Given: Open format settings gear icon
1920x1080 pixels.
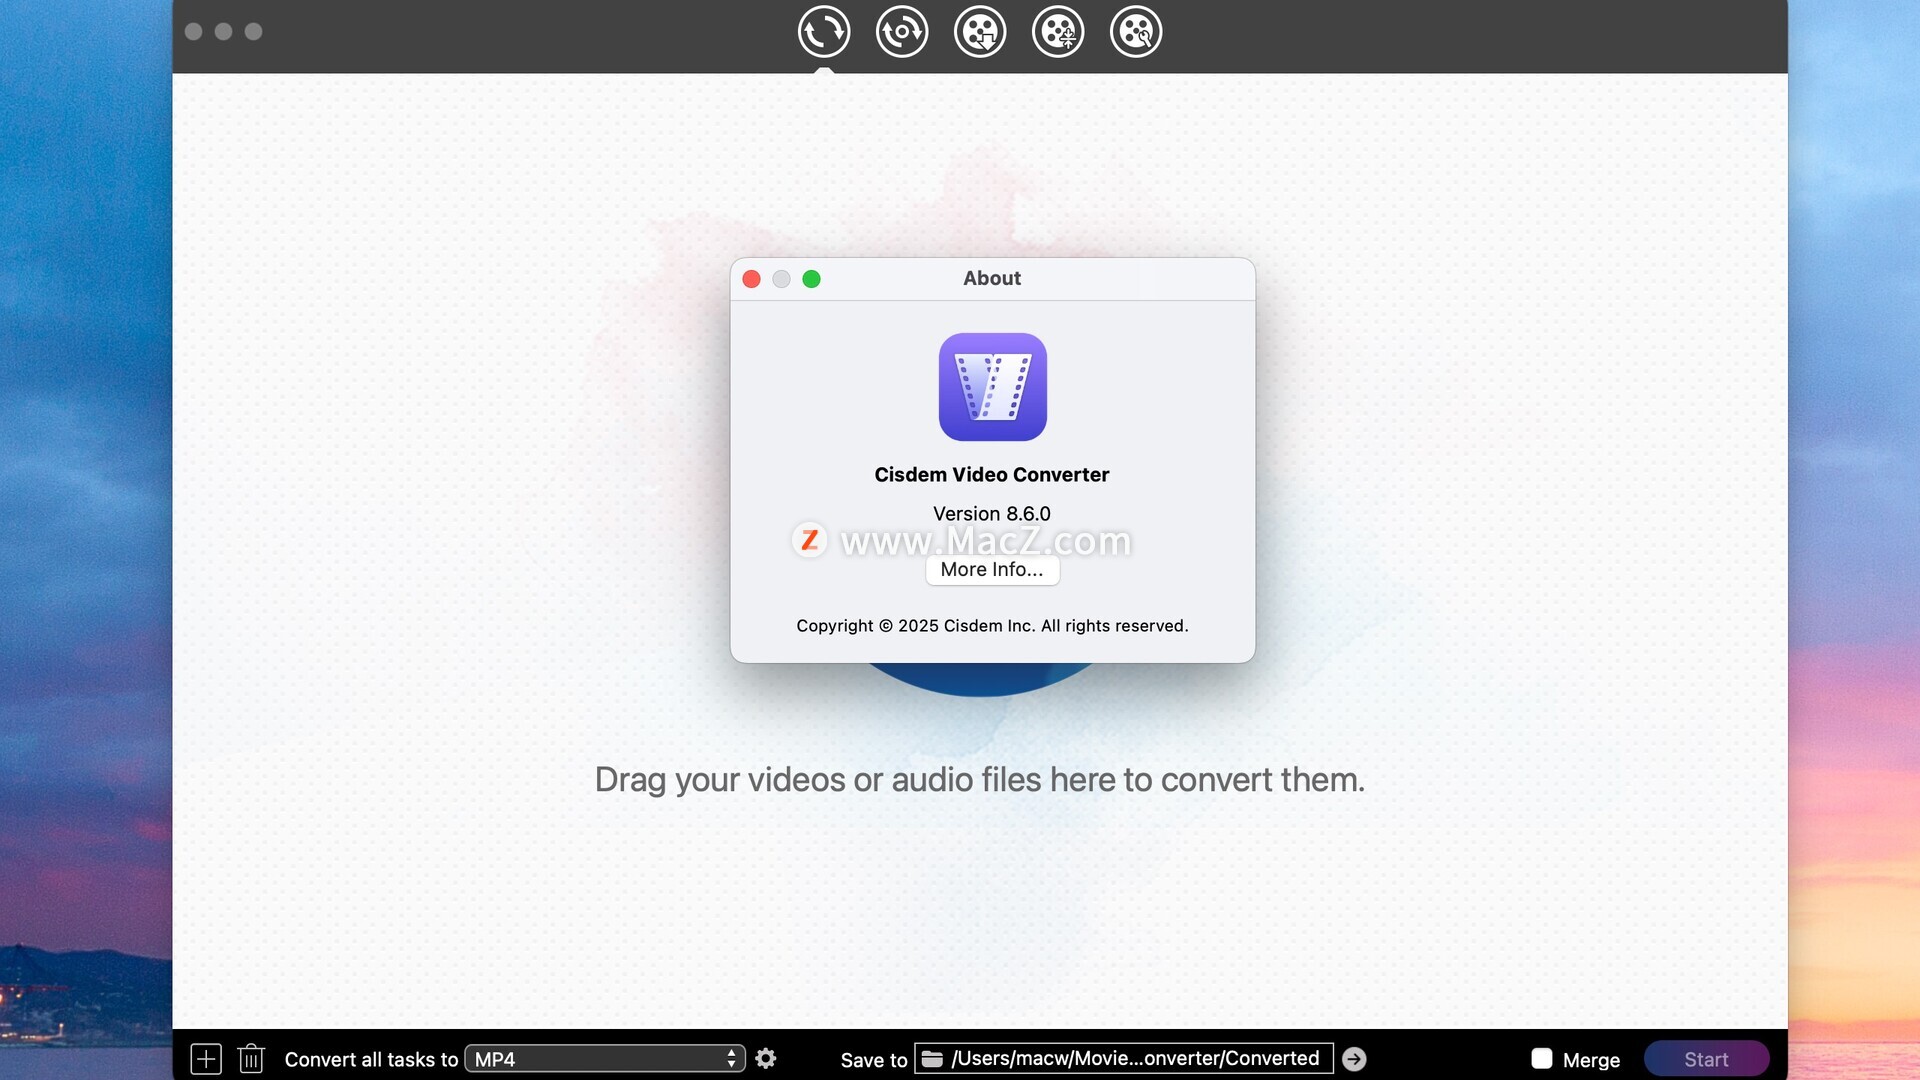Looking at the screenshot, I should pyautogui.click(x=766, y=1058).
